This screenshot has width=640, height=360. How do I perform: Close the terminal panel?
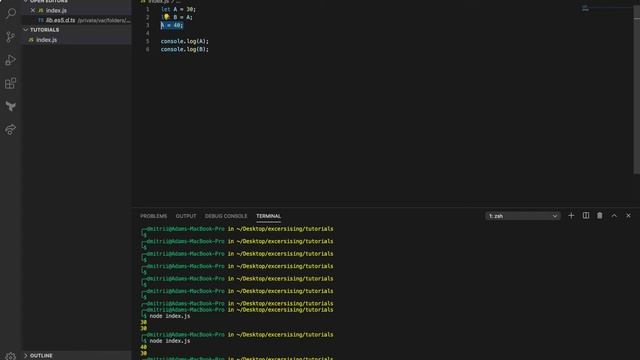tap(628, 216)
